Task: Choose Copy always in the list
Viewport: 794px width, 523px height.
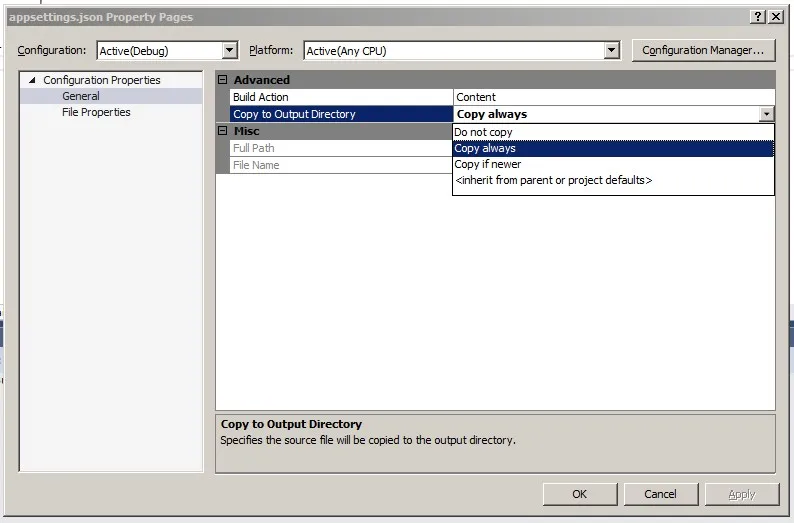Action: 613,148
